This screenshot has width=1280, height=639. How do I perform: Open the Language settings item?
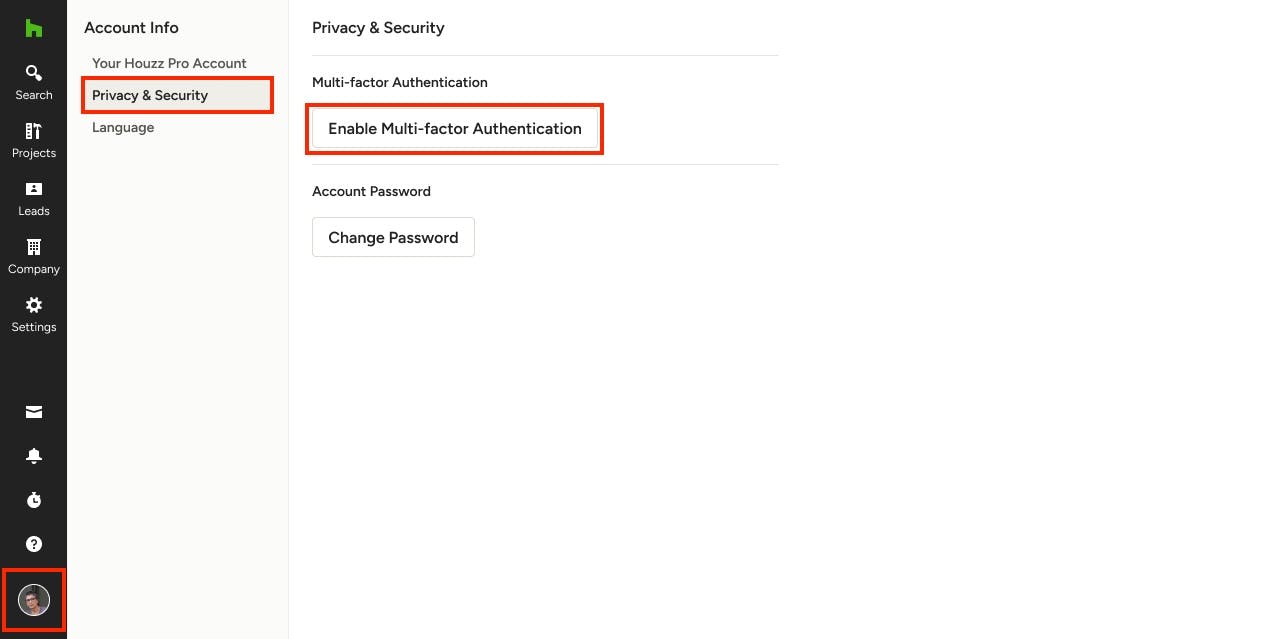click(x=123, y=127)
